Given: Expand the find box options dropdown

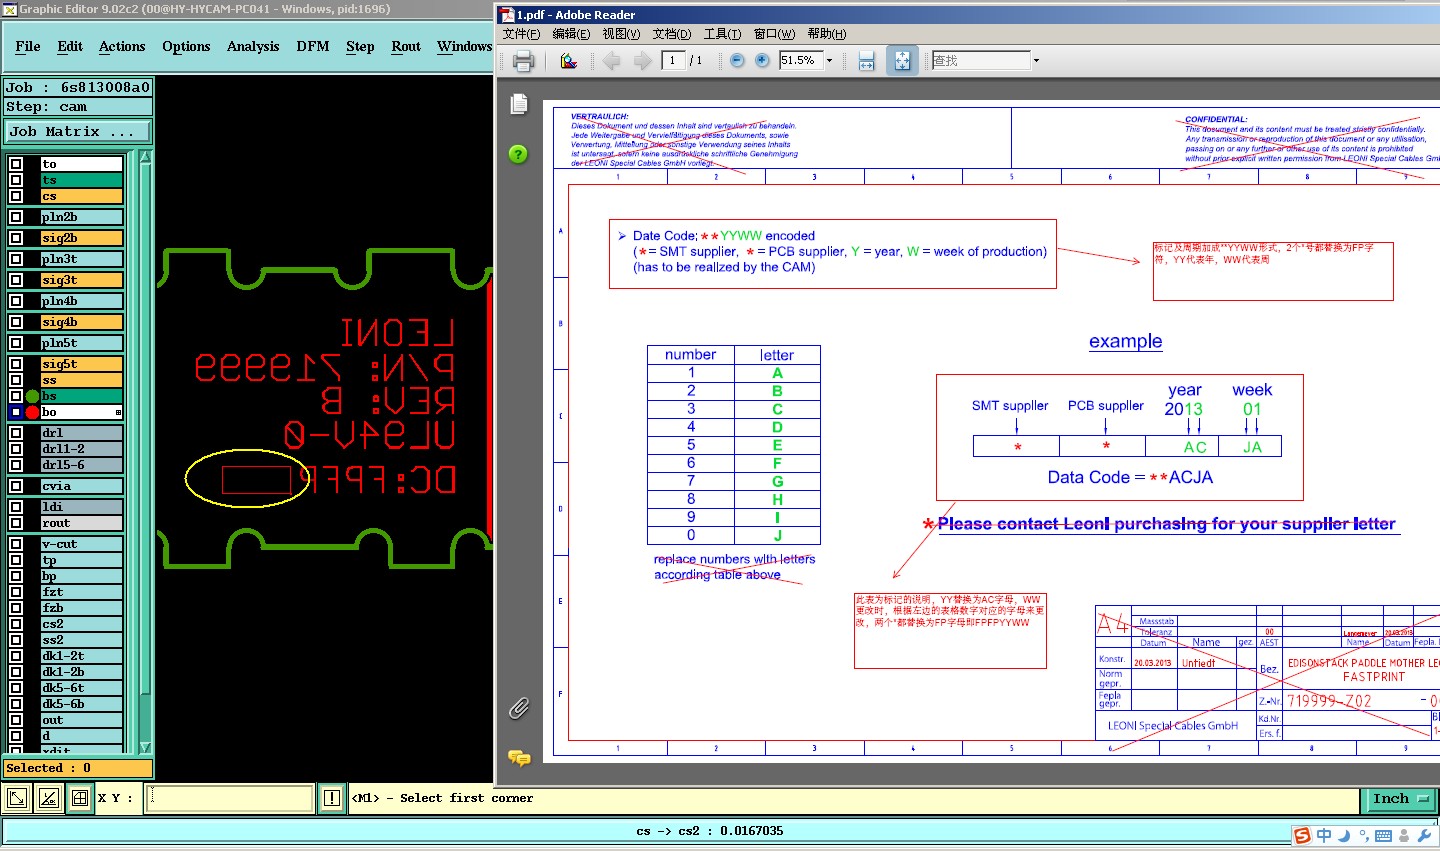Looking at the screenshot, I should pos(1036,61).
